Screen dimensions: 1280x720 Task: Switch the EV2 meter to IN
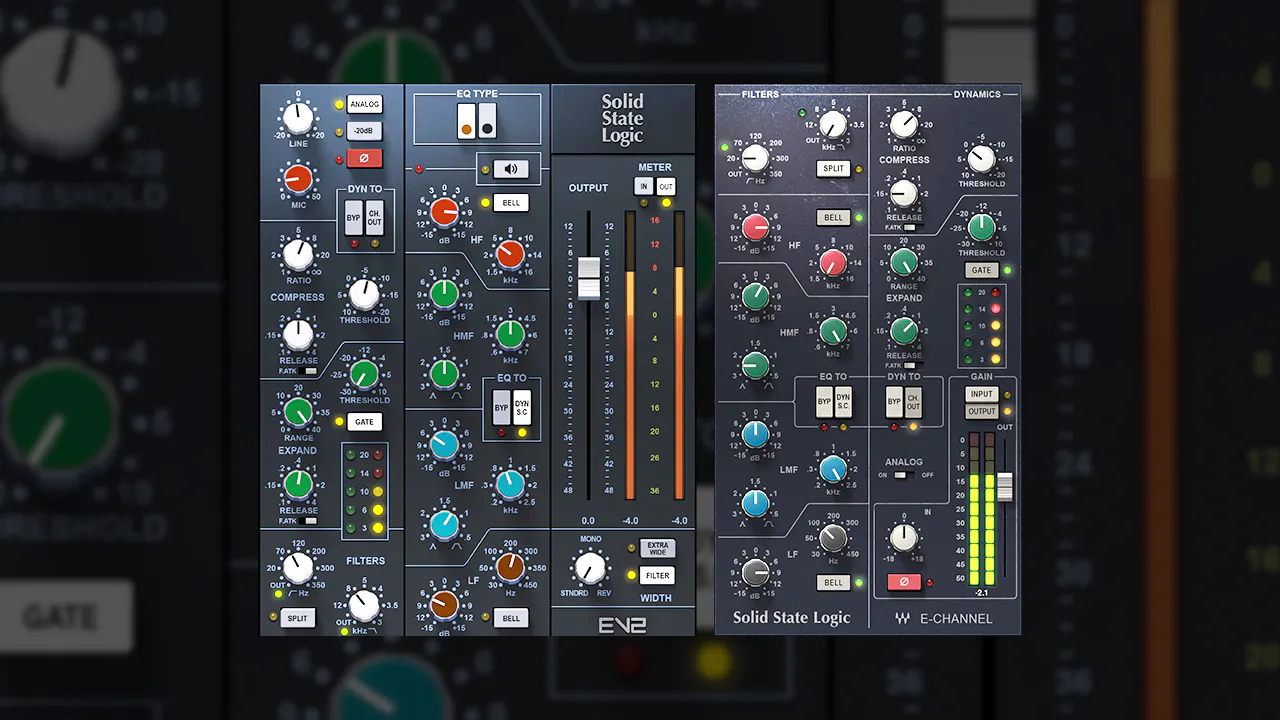(x=644, y=187)
